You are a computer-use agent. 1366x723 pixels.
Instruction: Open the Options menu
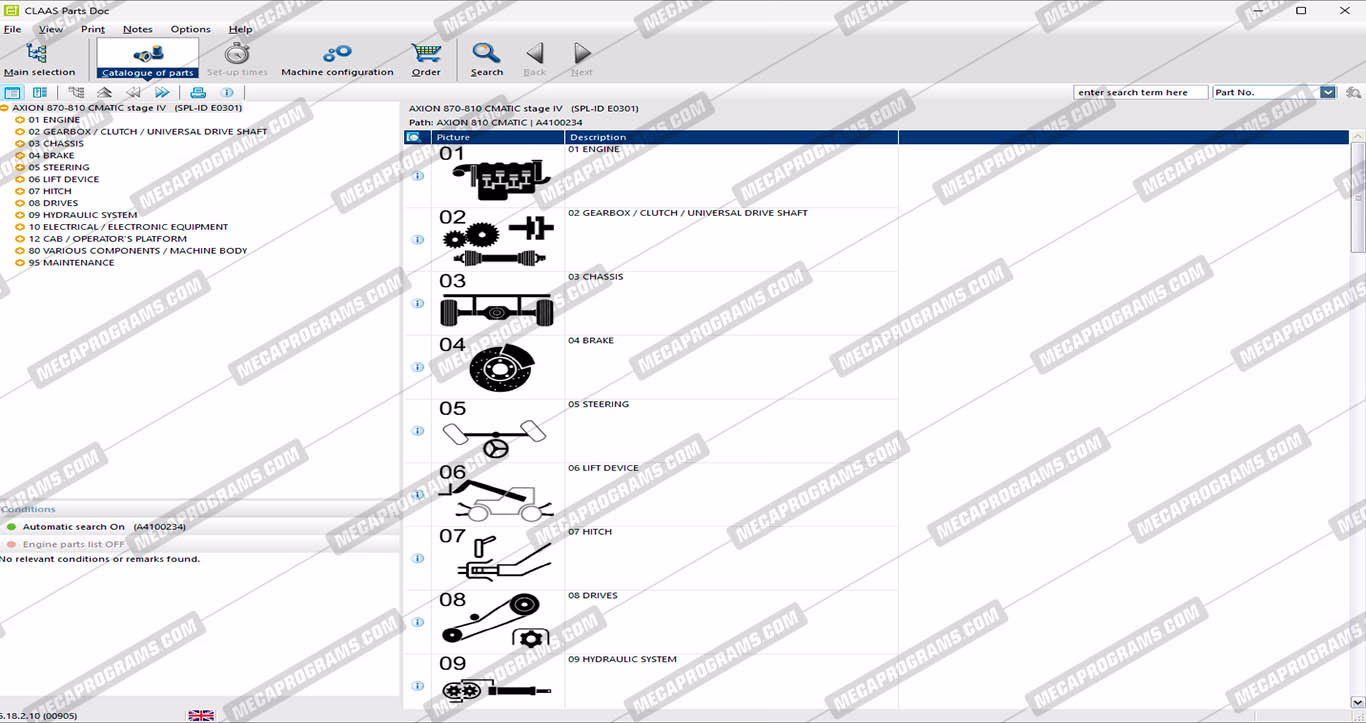tap(190, 29)
